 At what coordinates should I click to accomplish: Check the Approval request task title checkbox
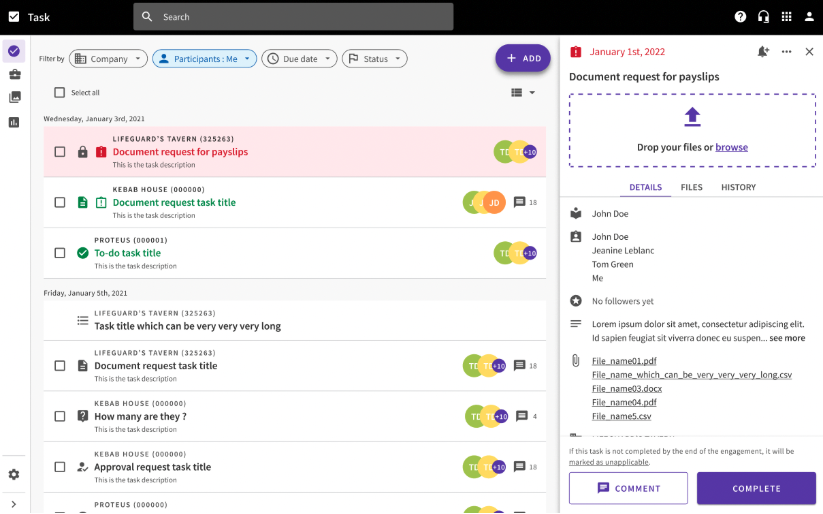click(60, 467)
